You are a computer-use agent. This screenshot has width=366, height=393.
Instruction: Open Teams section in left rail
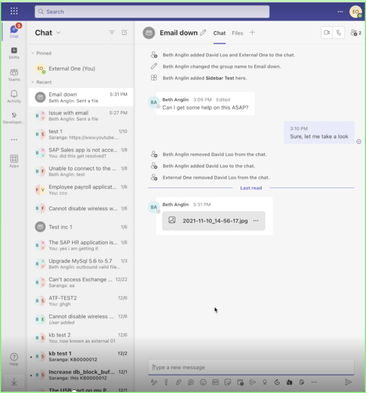(x=14, y=75)
